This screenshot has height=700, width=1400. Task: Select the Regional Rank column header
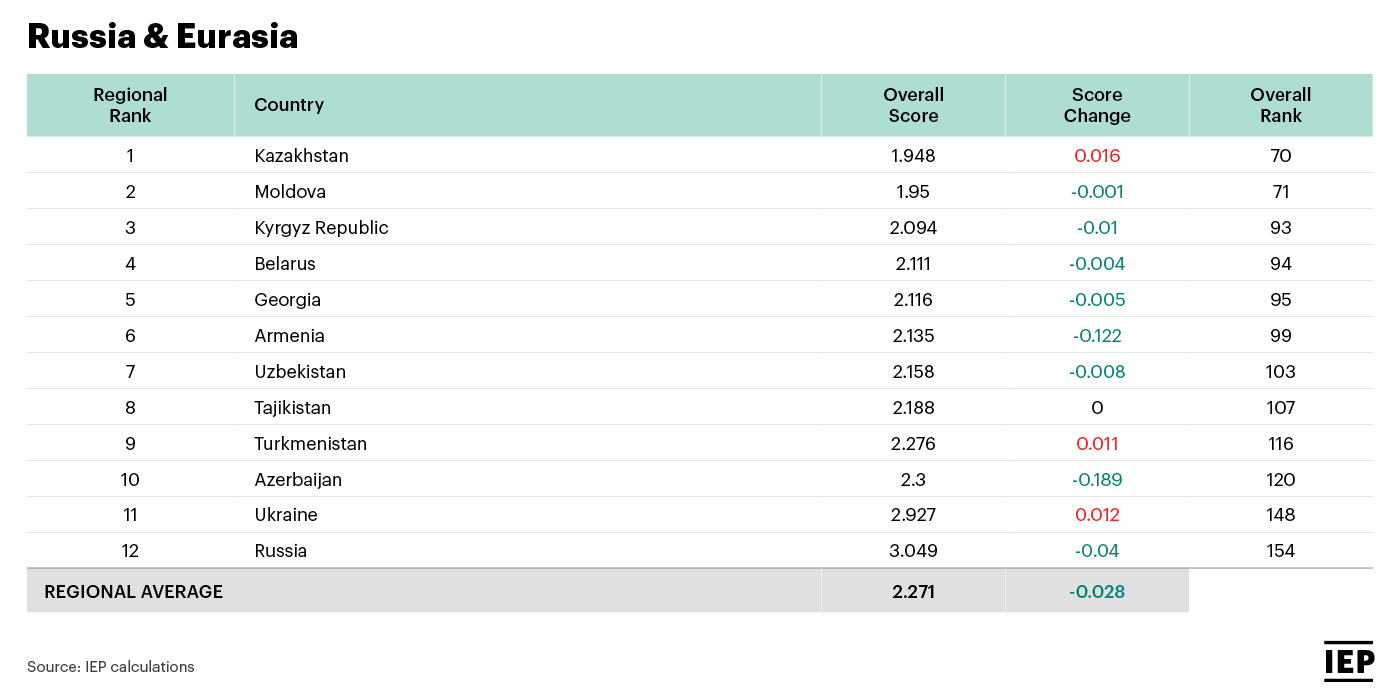[x=130, y=105]
